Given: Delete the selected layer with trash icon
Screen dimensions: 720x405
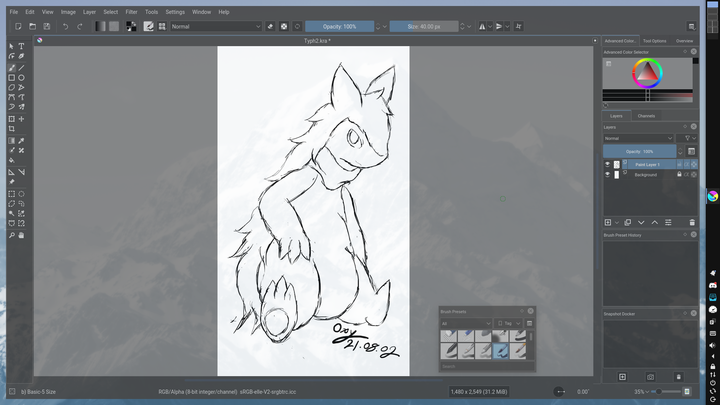Looking at the screenshot, I should tap(692, 223).
